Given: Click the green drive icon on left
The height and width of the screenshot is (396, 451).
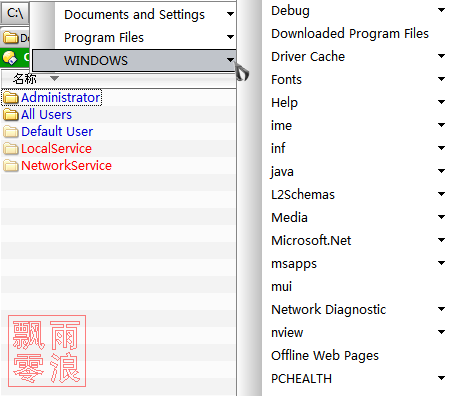Looking at the screenshot, I should tap(10, 58).
